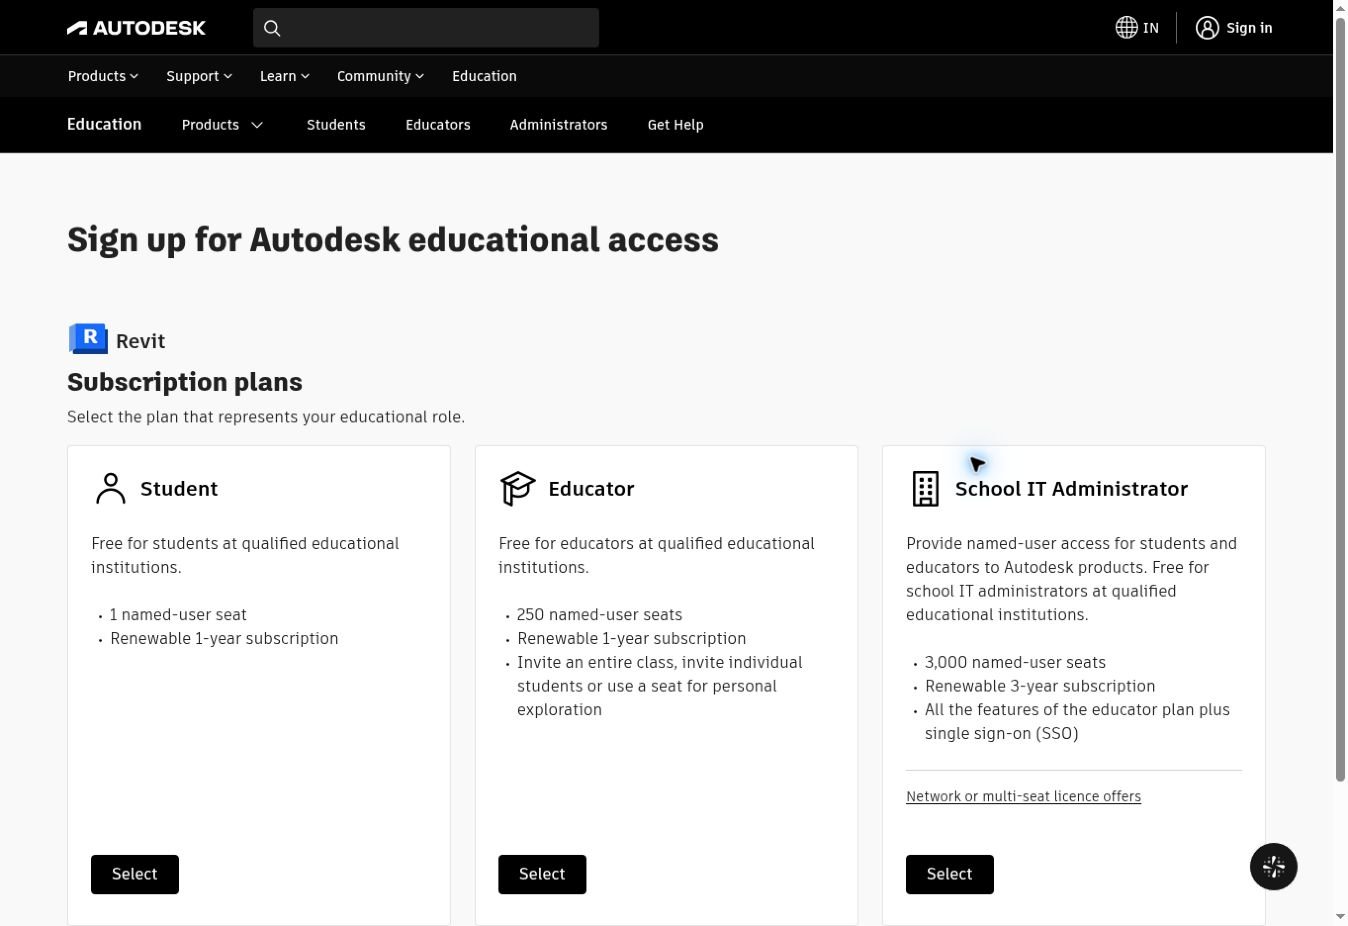Screen dimensions: 1348x926
Task: Select the Student plan
Action: [x=135, y=874]
